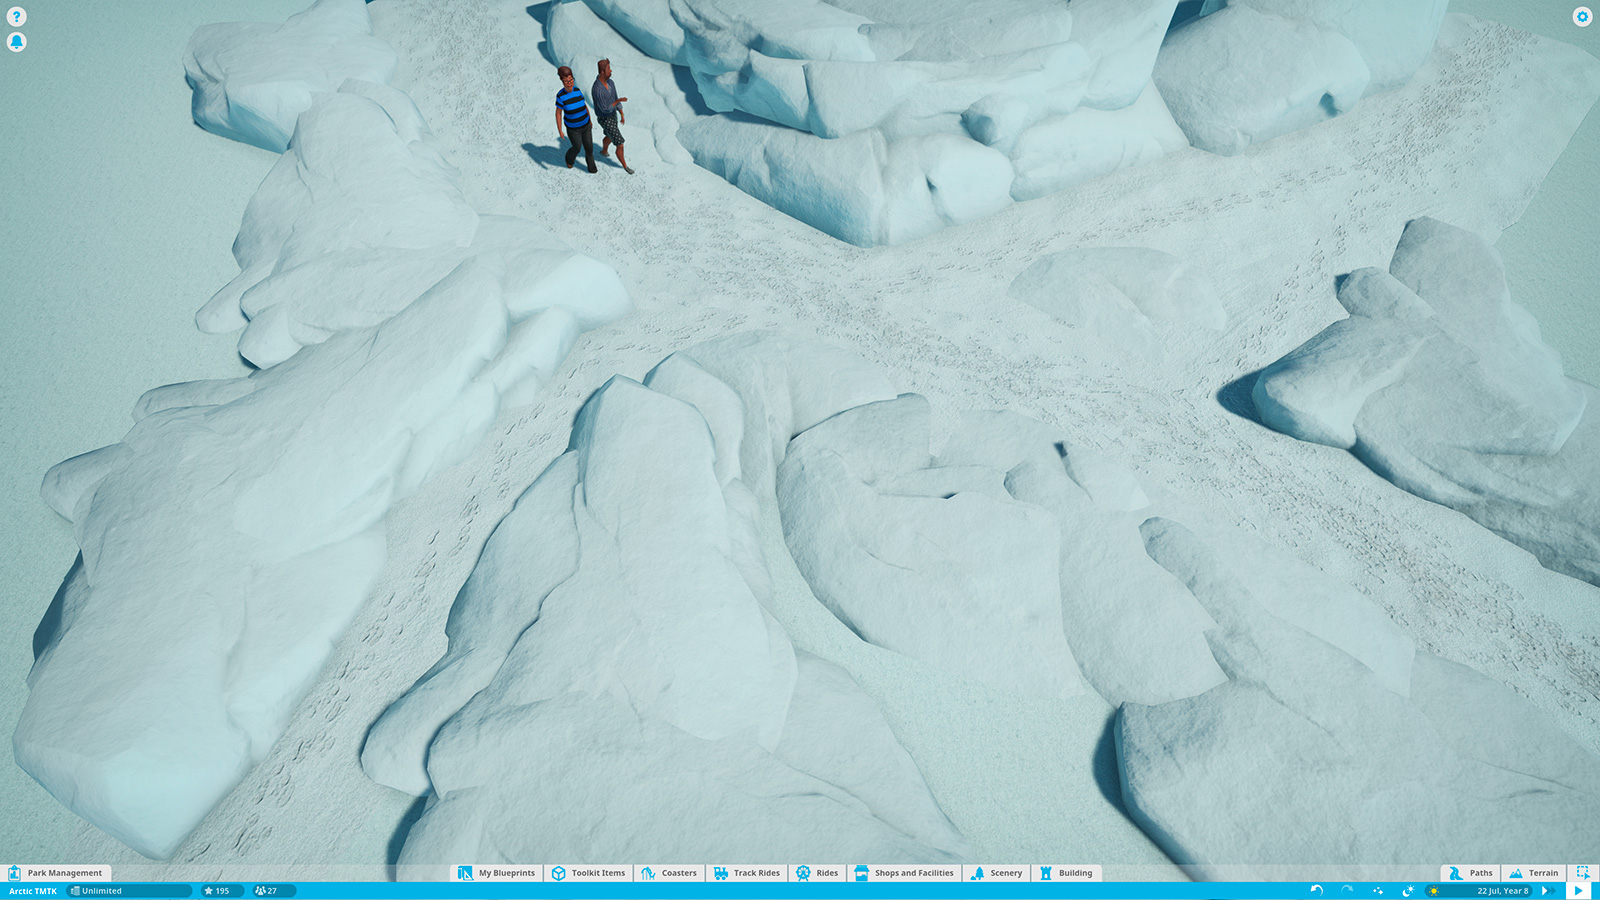Open Park Management tab
Image resolution: width=1600 pixels, height=900 pixels.
[x=55, y=873]
